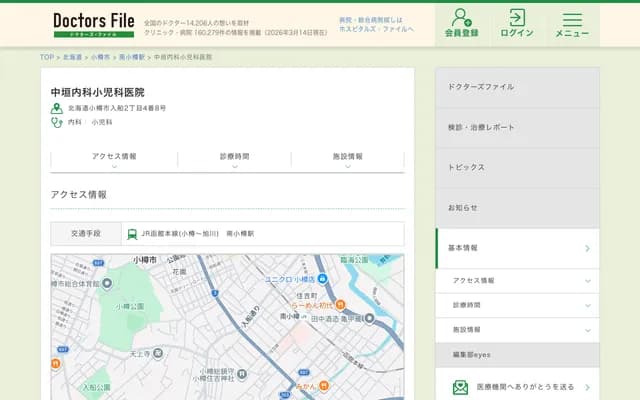The image size is (640, 400).
Task: Open the 会員登録 member registration icon
Action: 461,23
